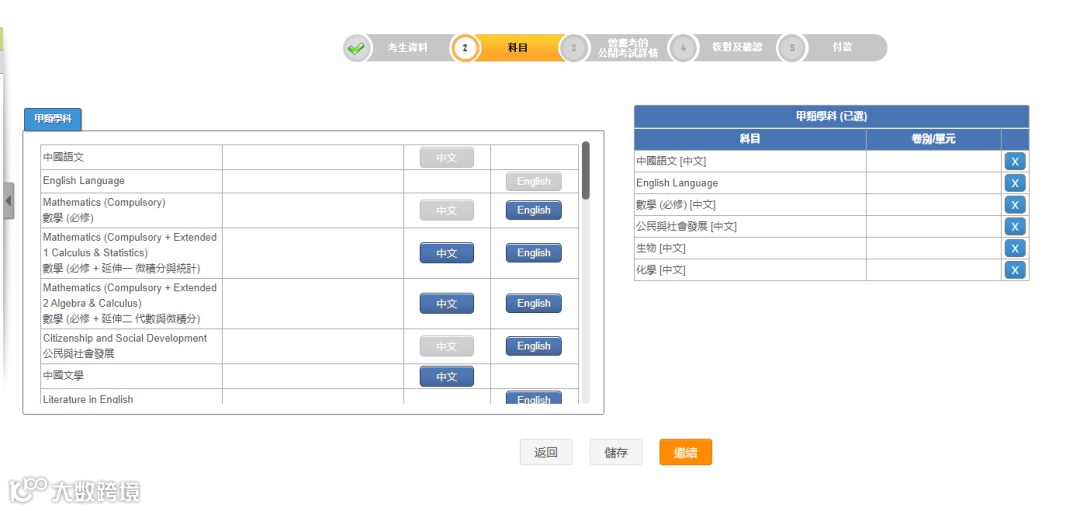1080x511 pixels.
Task: Go to 科目 step
Action: pyautogui.click(x=518, y=48)
